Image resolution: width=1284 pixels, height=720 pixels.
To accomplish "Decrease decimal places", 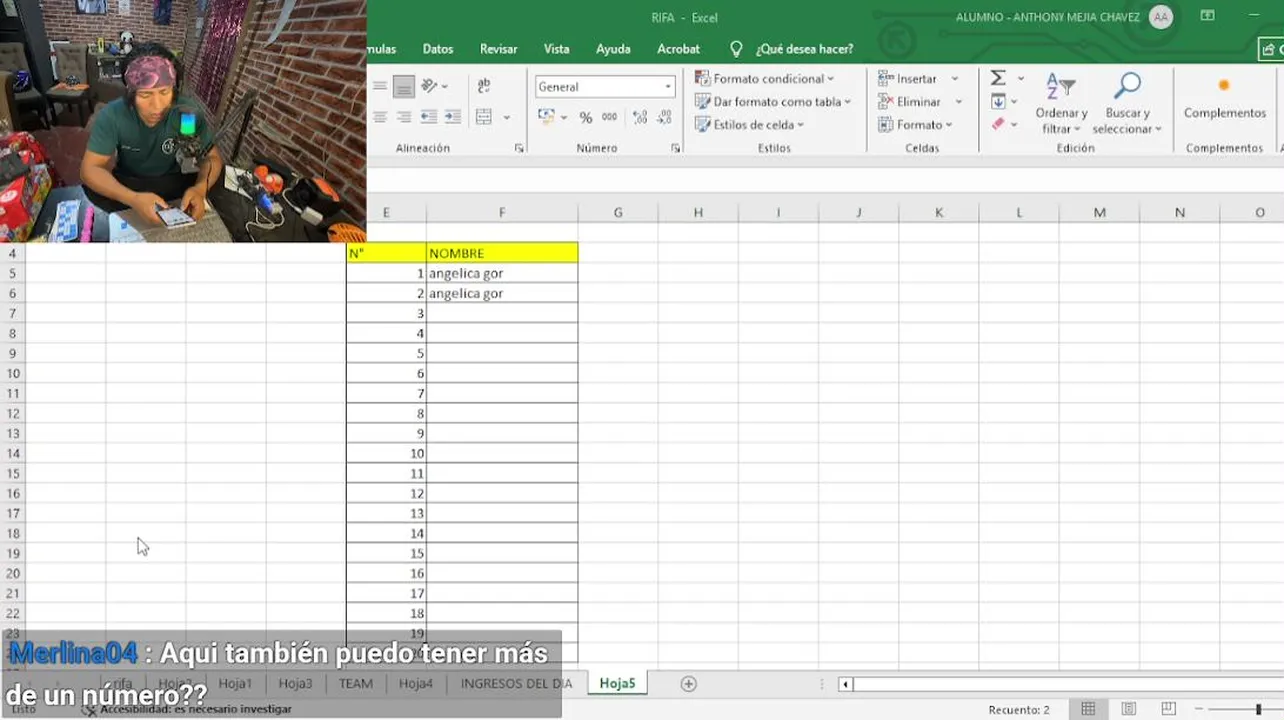I will [x=664, y=118].
